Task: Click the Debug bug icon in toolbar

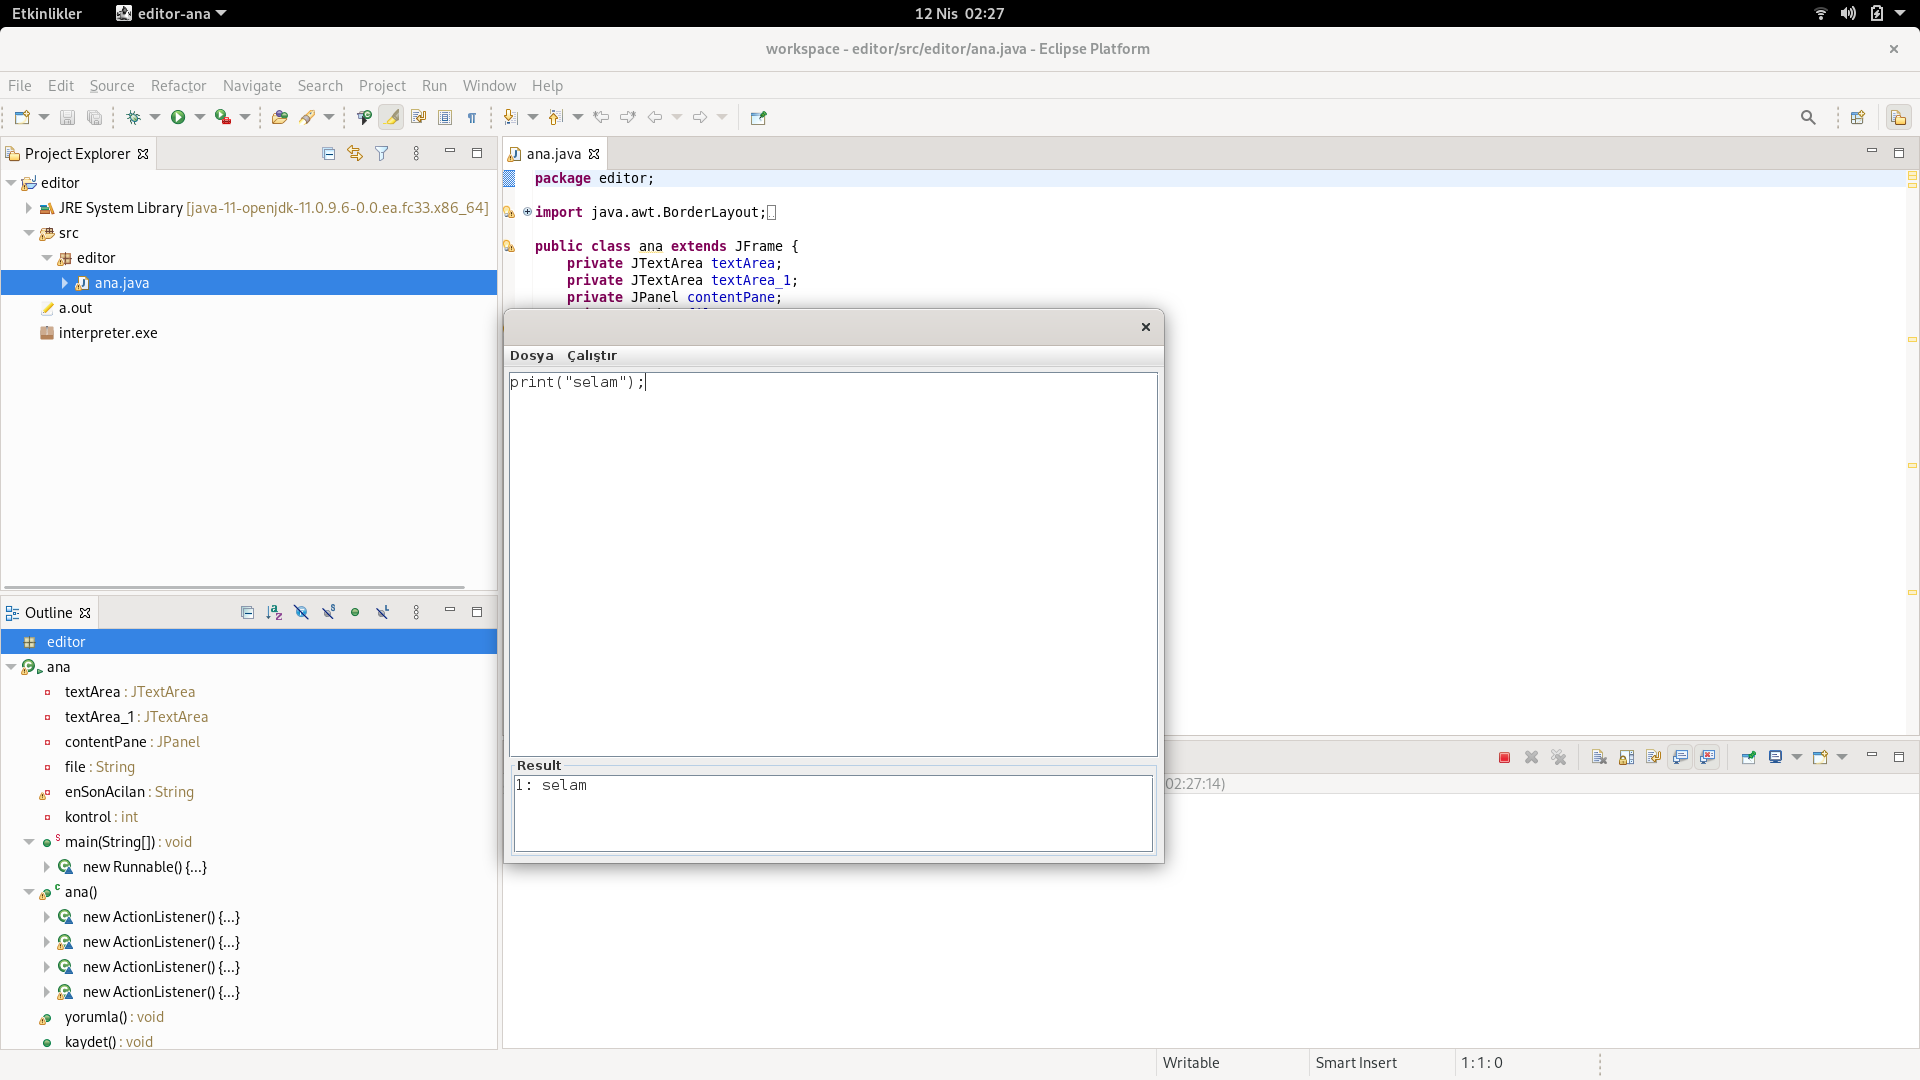Action: pyautogui.click(x=133, y=117)
